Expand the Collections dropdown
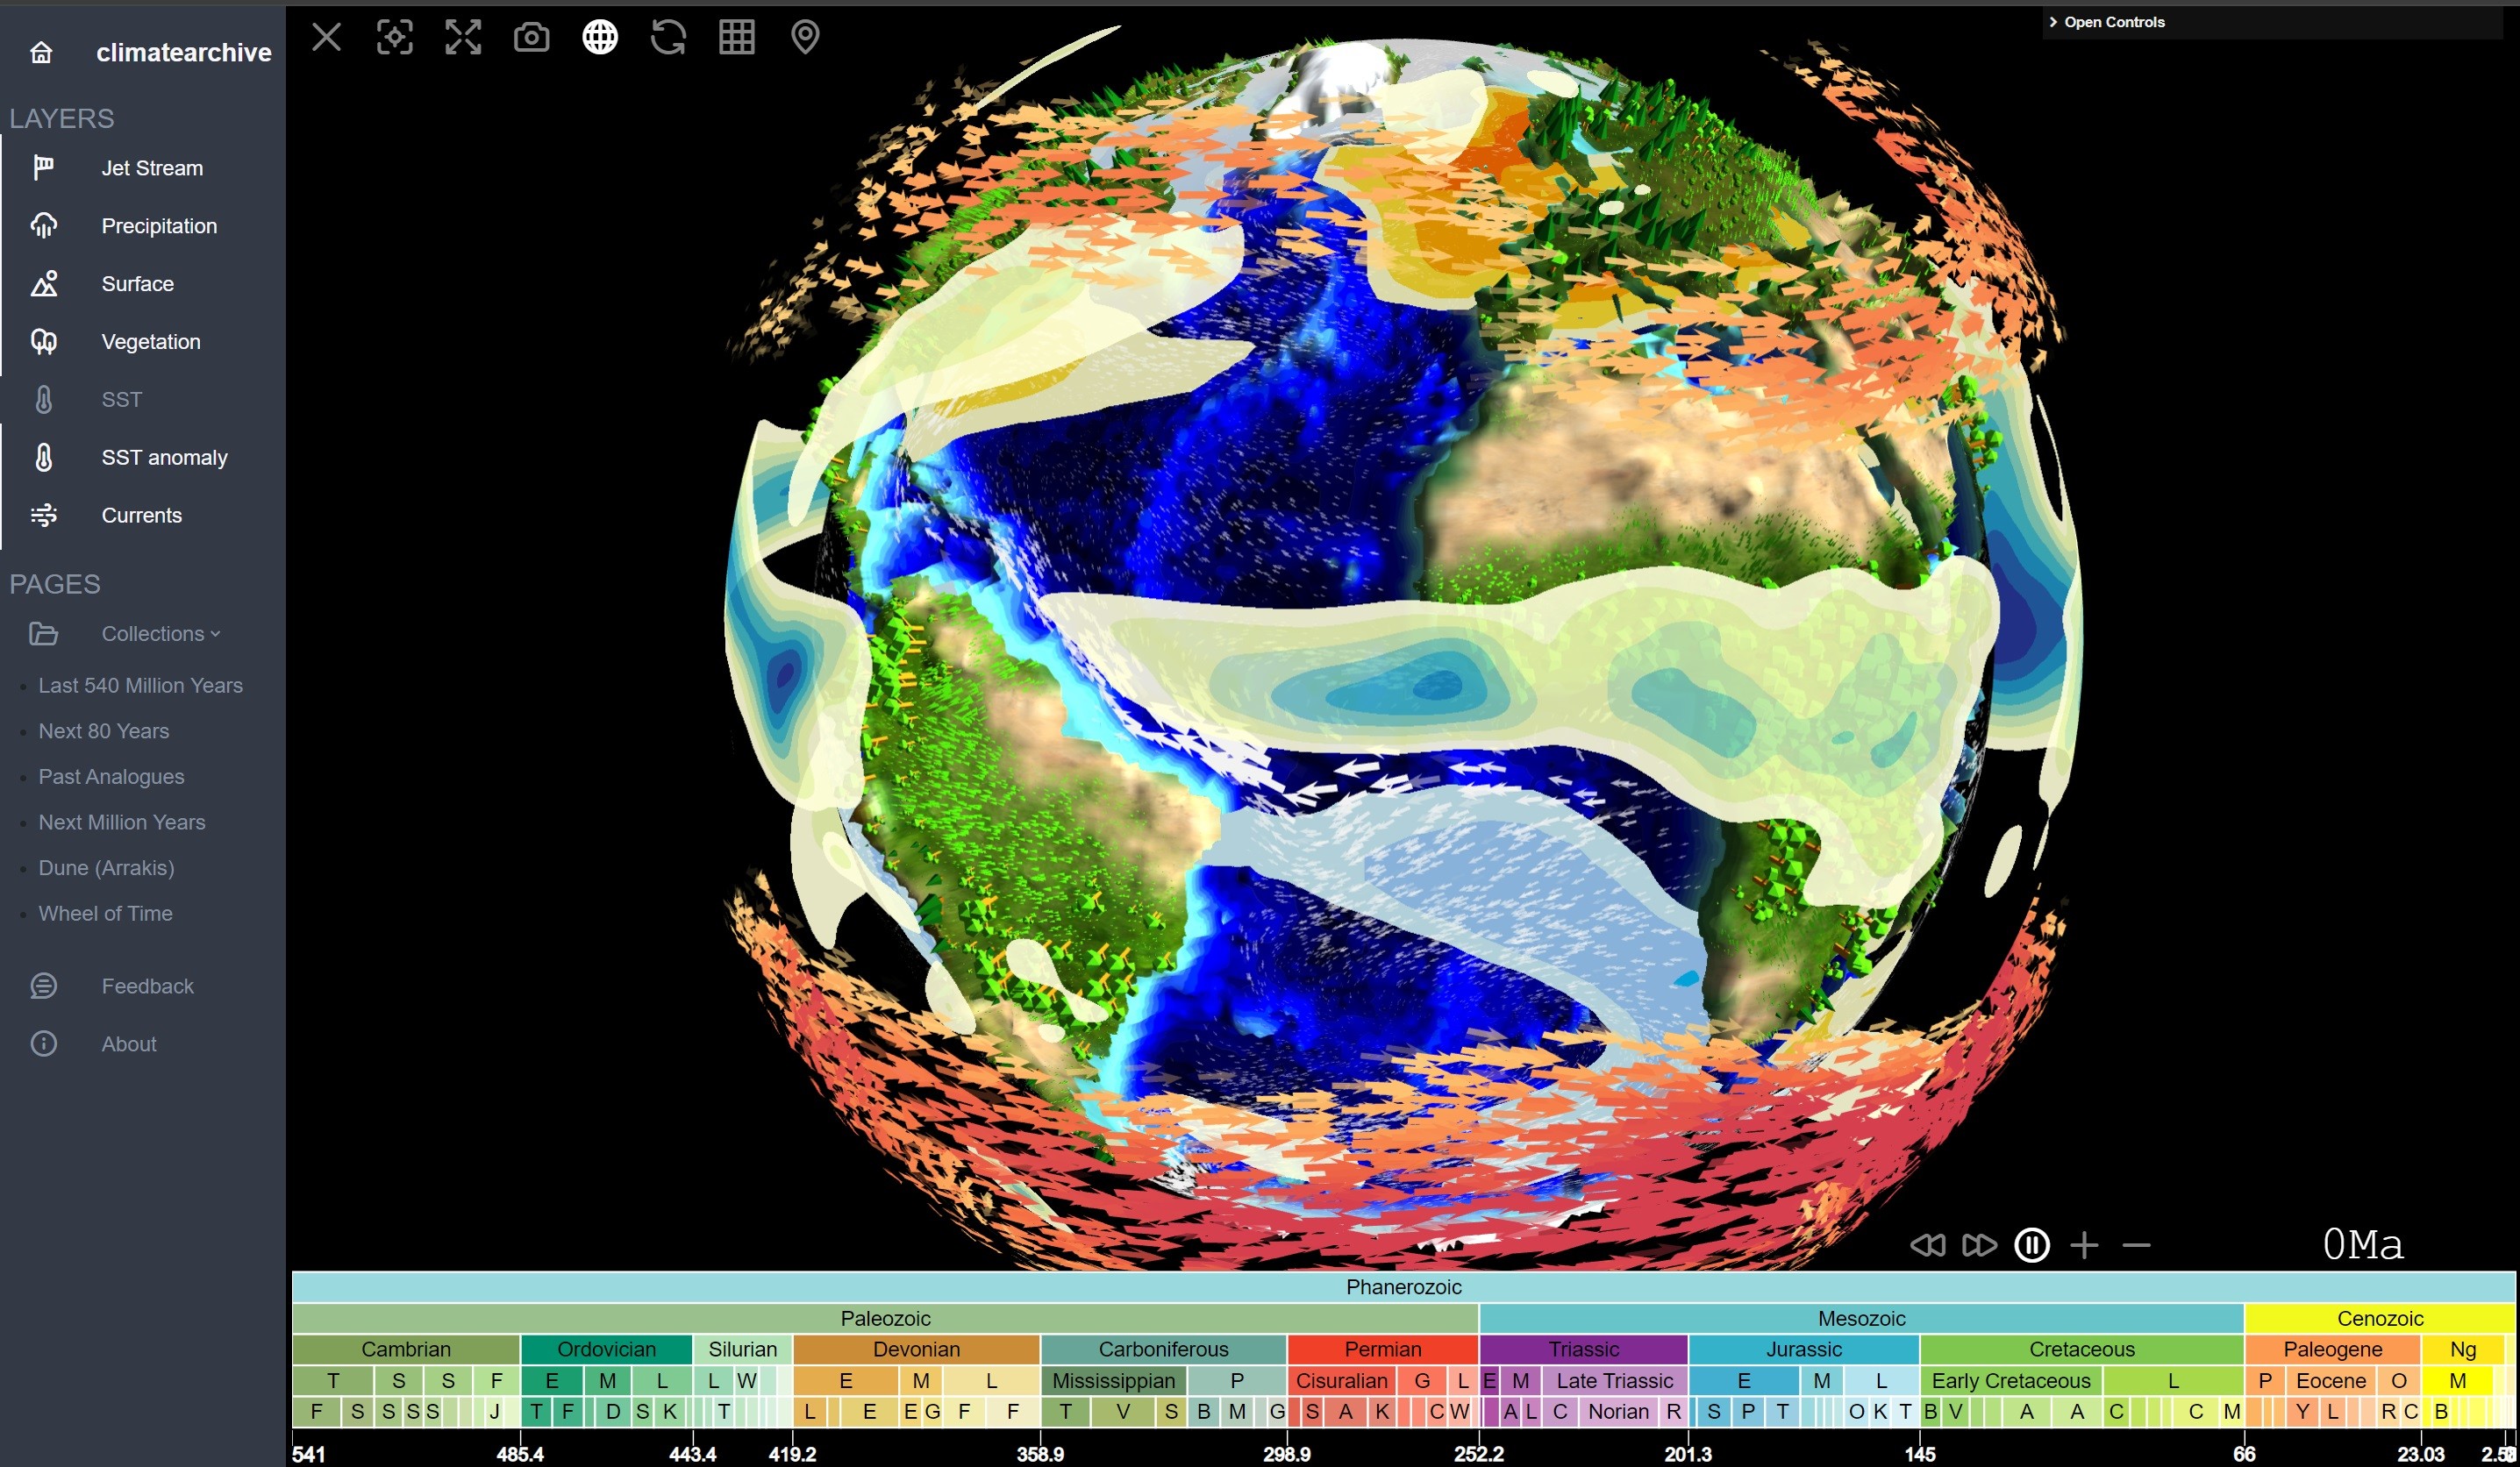Viewport: 2520px width, 1467px height. click(x=160, y=633)
